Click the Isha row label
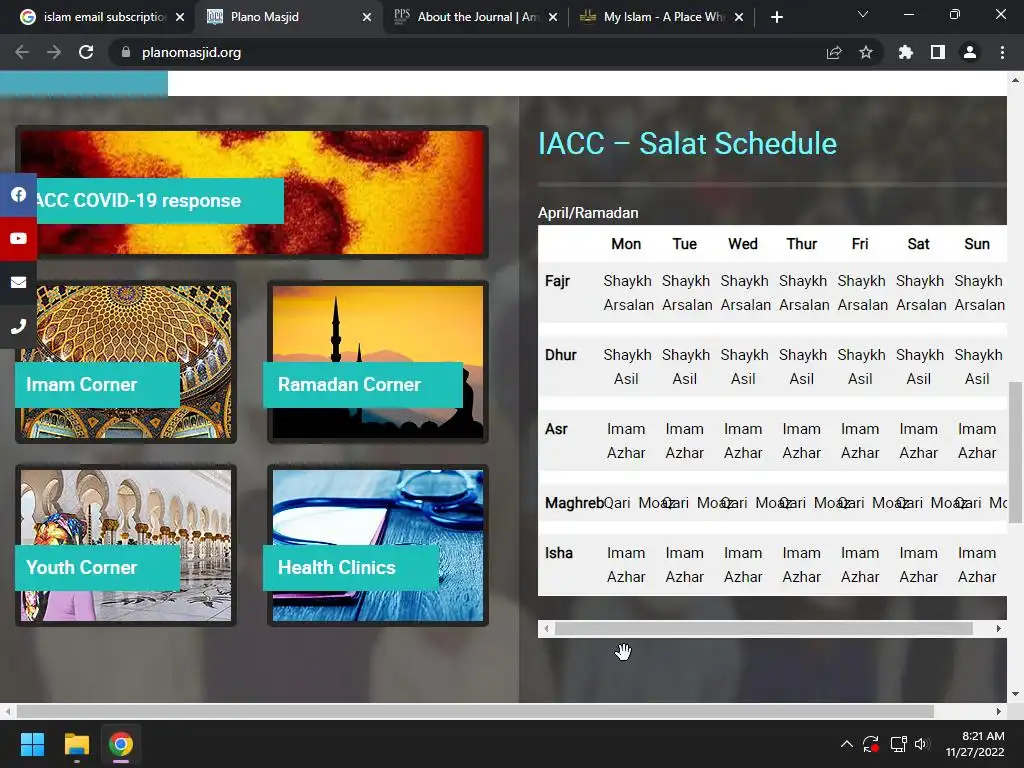 coord(559,553)
